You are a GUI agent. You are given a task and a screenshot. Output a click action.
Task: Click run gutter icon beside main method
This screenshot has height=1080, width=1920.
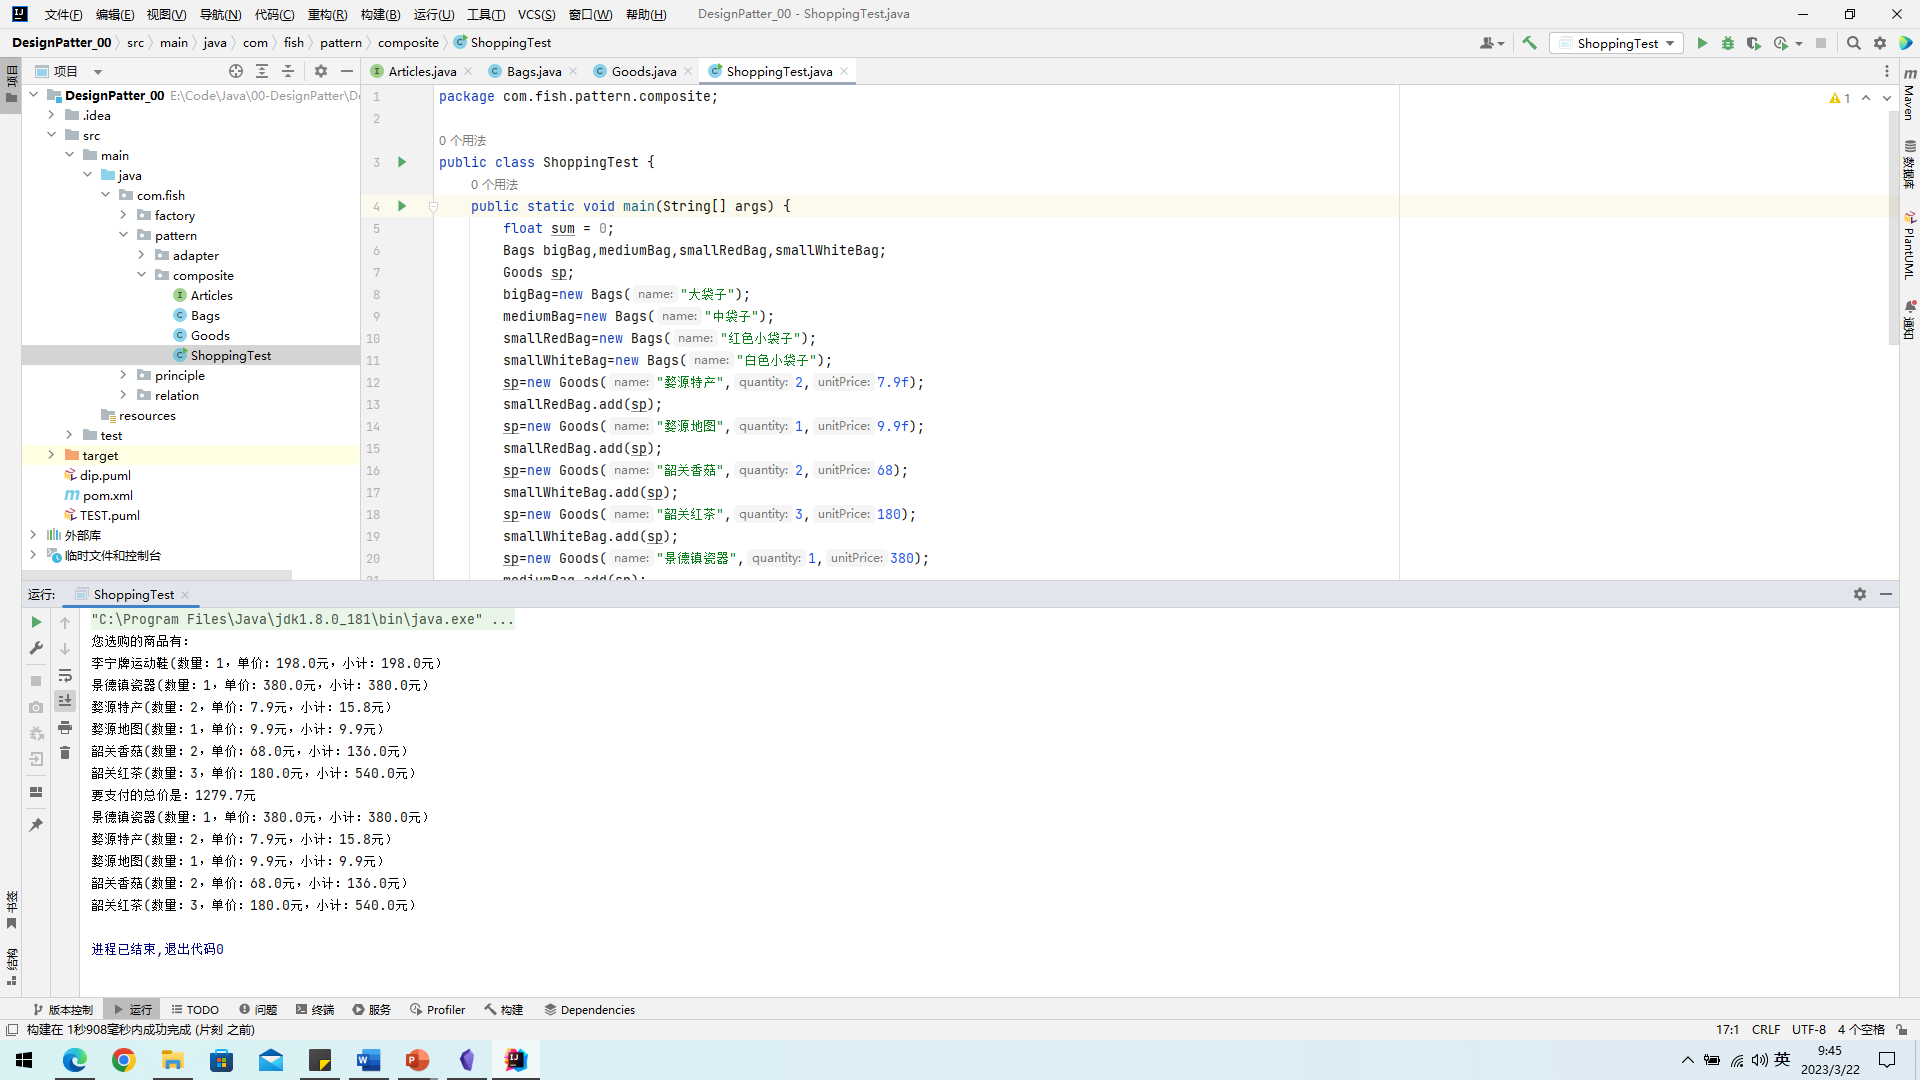click(x=402, y=206)
